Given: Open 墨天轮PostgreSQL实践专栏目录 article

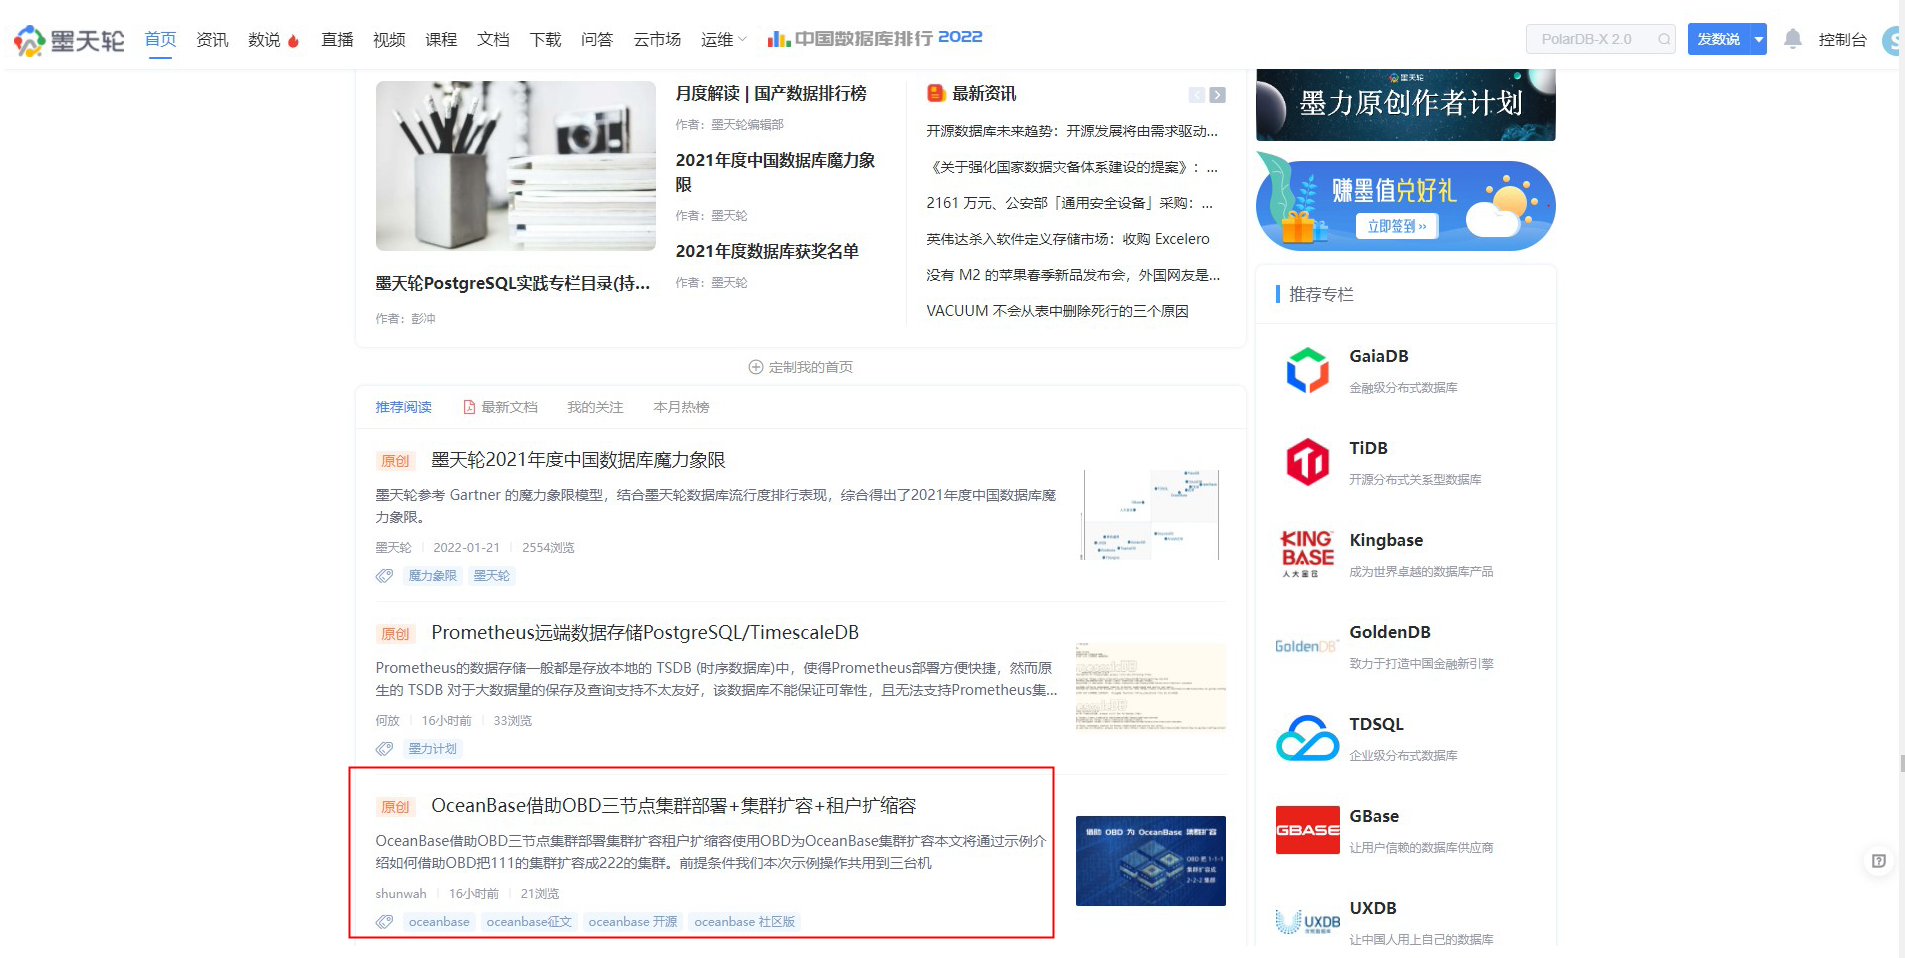Looking at the screenshot, I should coord(512,283).
